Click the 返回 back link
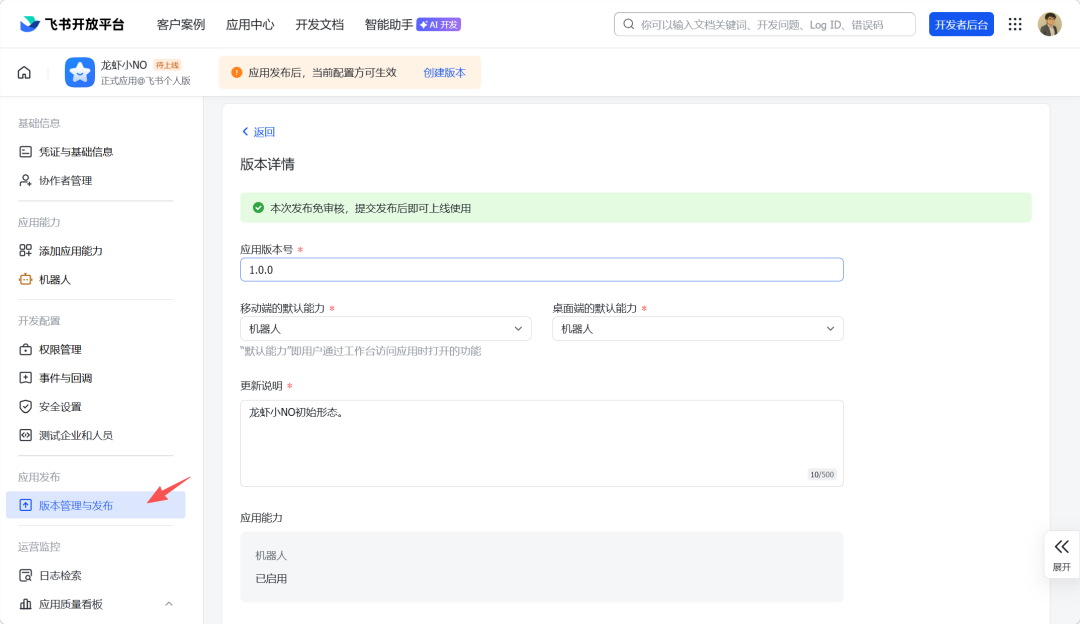The width and height of the screenshot is (1080, 624). tap(258, 132)
